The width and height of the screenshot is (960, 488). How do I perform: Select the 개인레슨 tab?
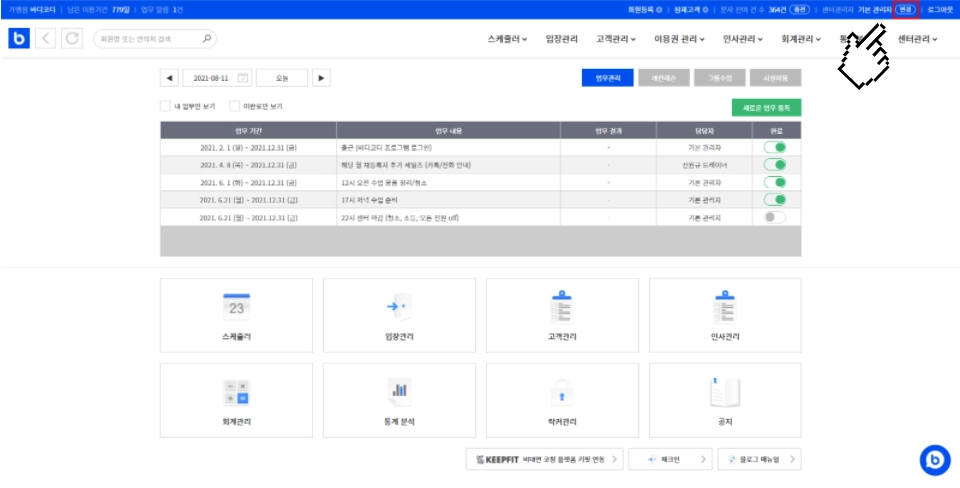(664, 78)
